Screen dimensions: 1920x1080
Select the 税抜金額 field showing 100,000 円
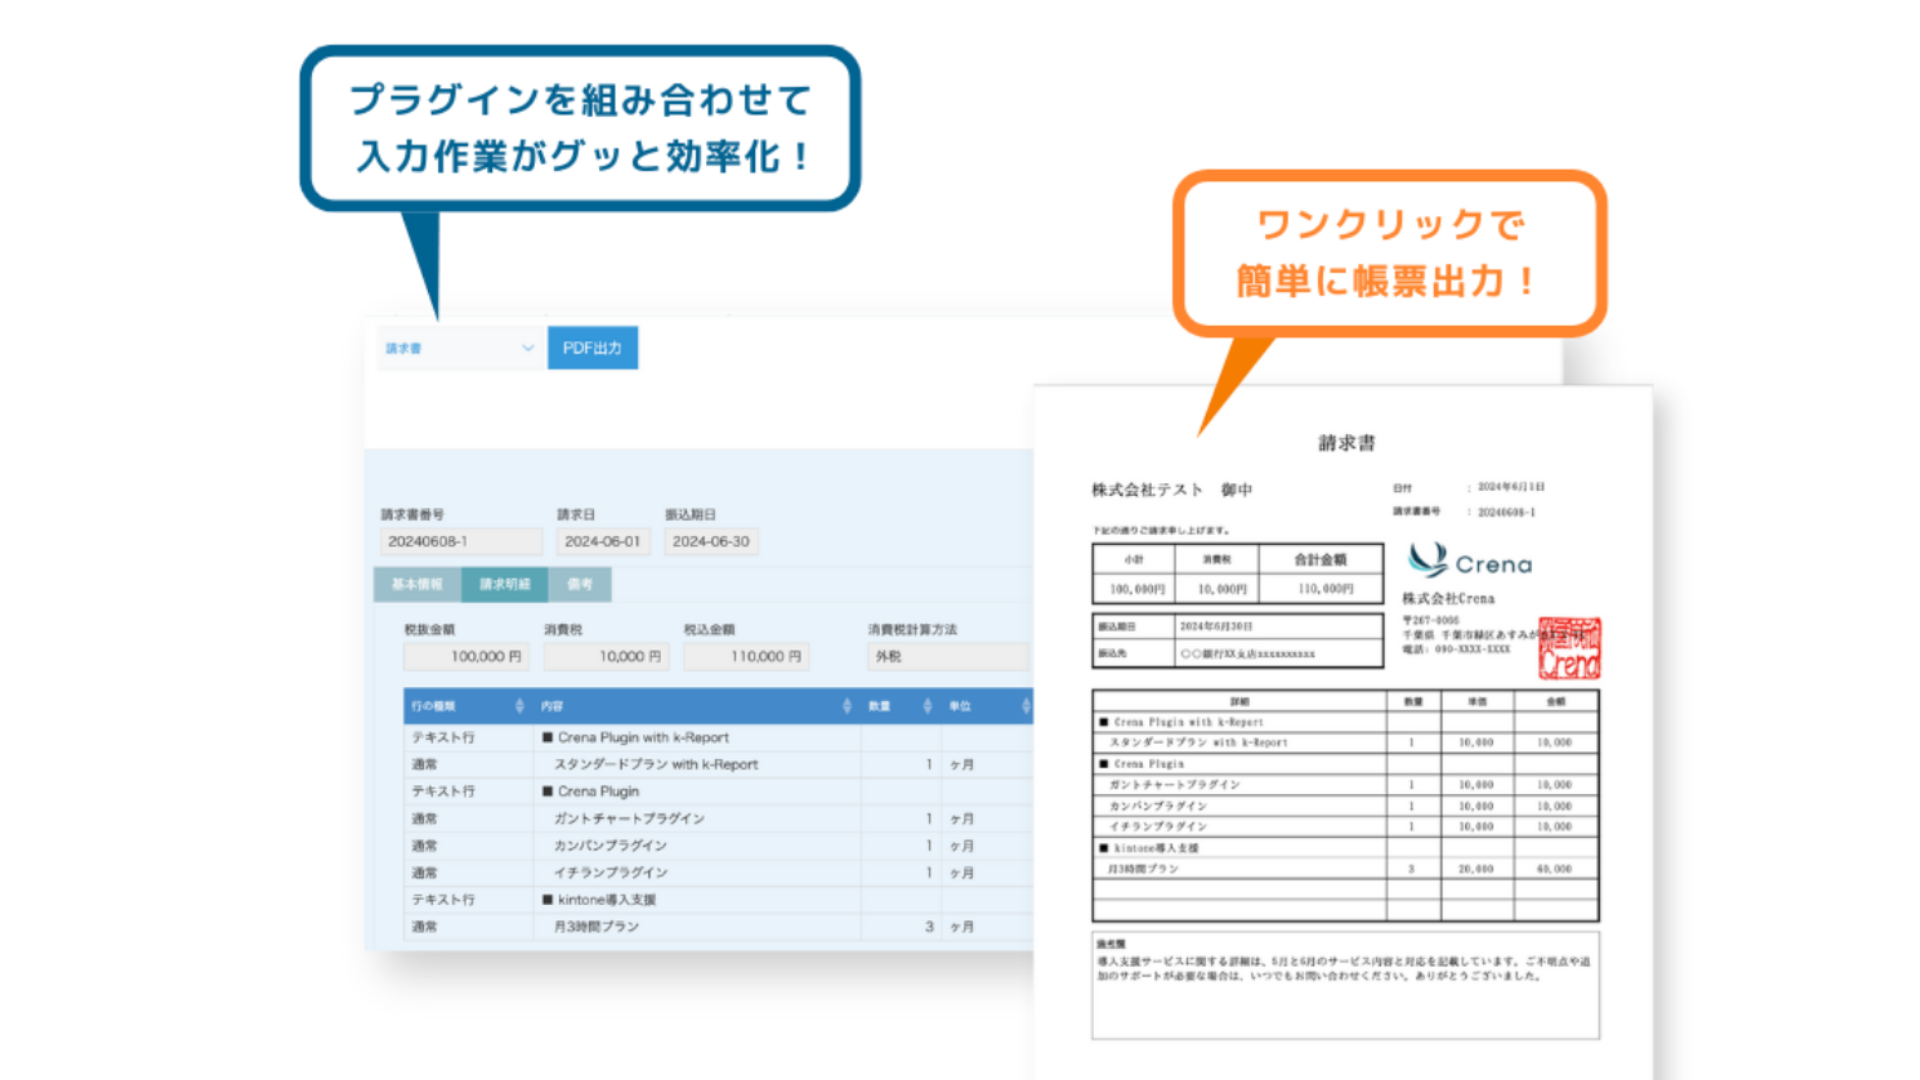[x=466, y=657]
